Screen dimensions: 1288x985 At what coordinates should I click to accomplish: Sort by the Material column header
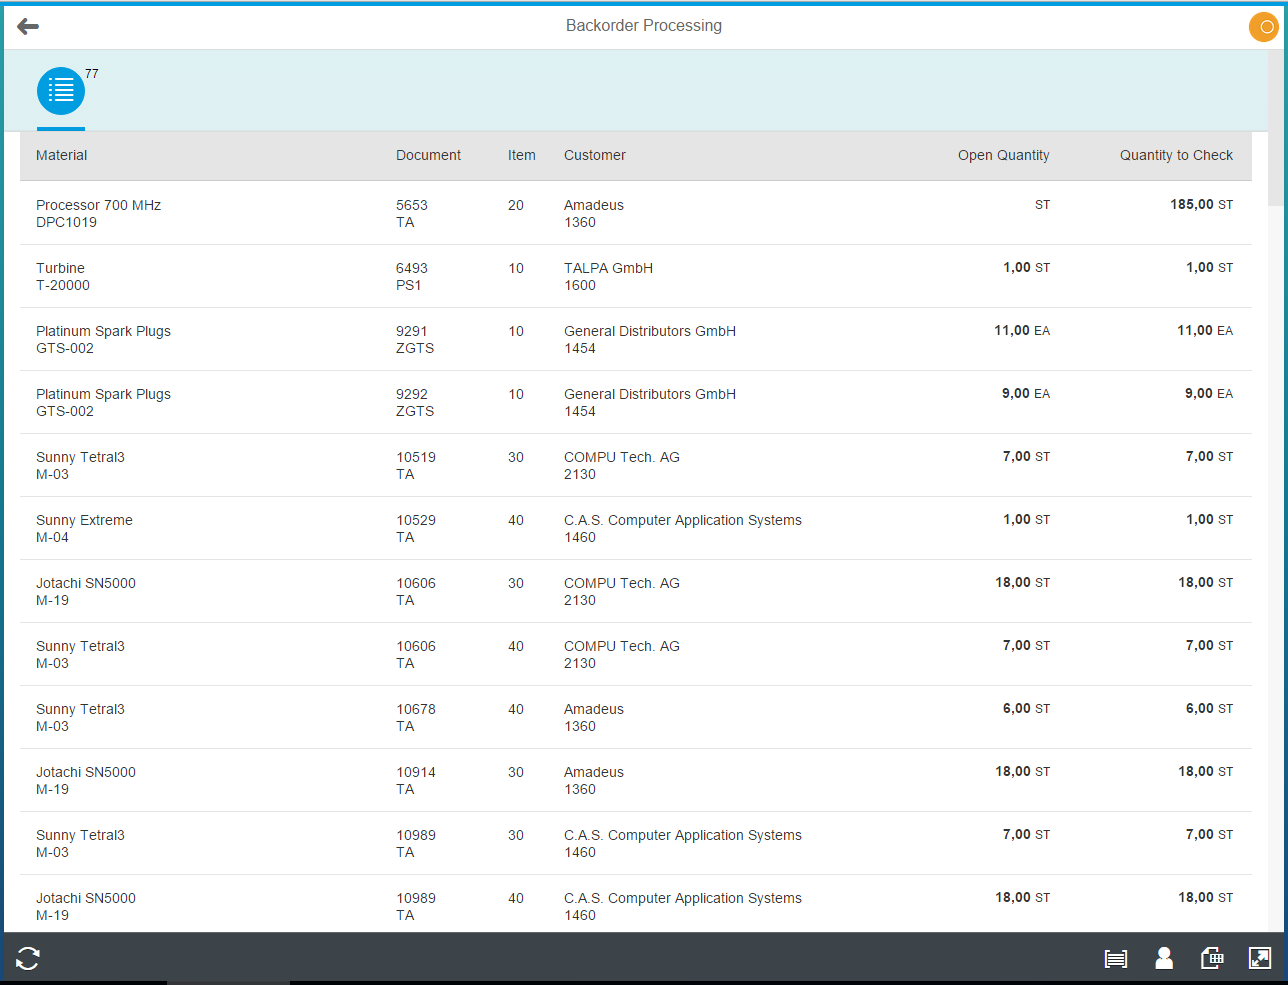click(x=62, y=155)
